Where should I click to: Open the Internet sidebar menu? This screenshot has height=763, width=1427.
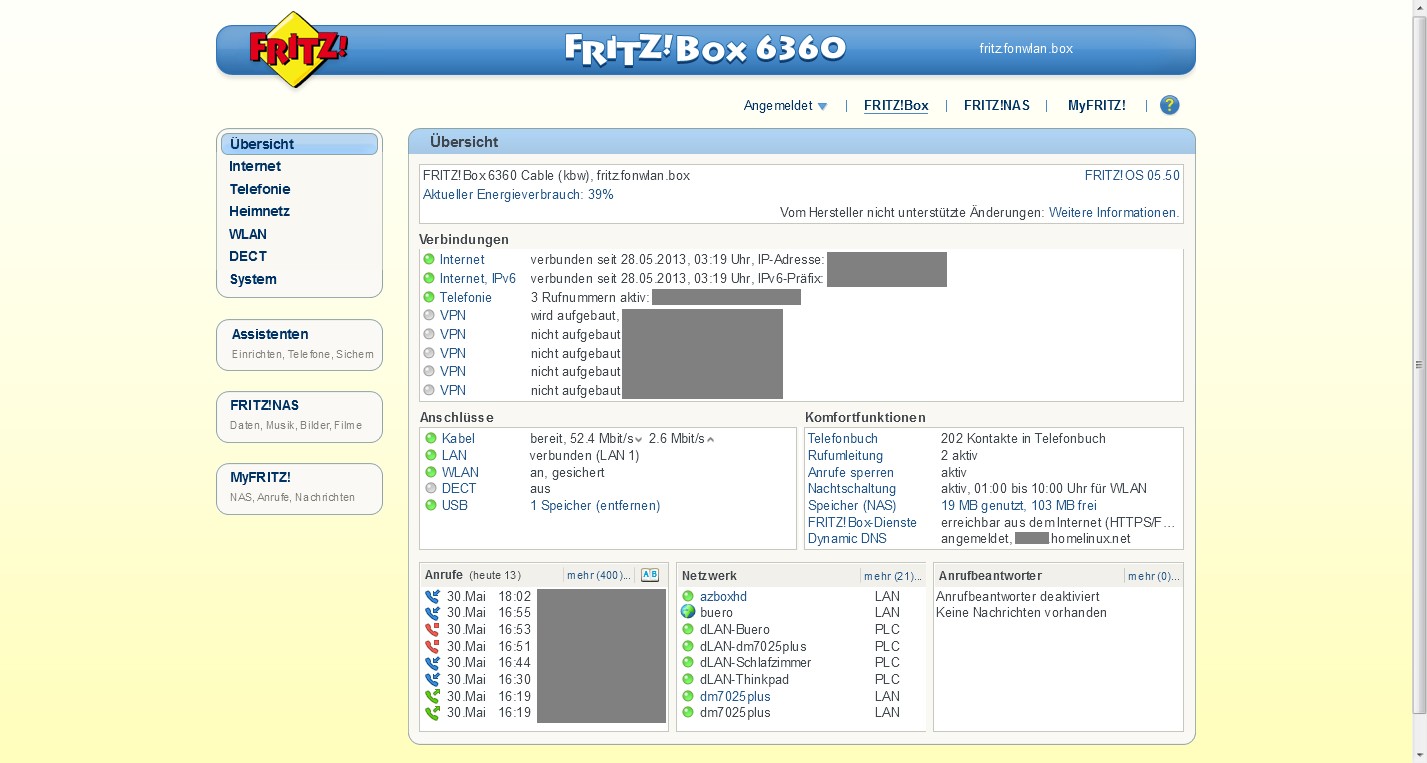pyautogui.click(x=255, y=166)
